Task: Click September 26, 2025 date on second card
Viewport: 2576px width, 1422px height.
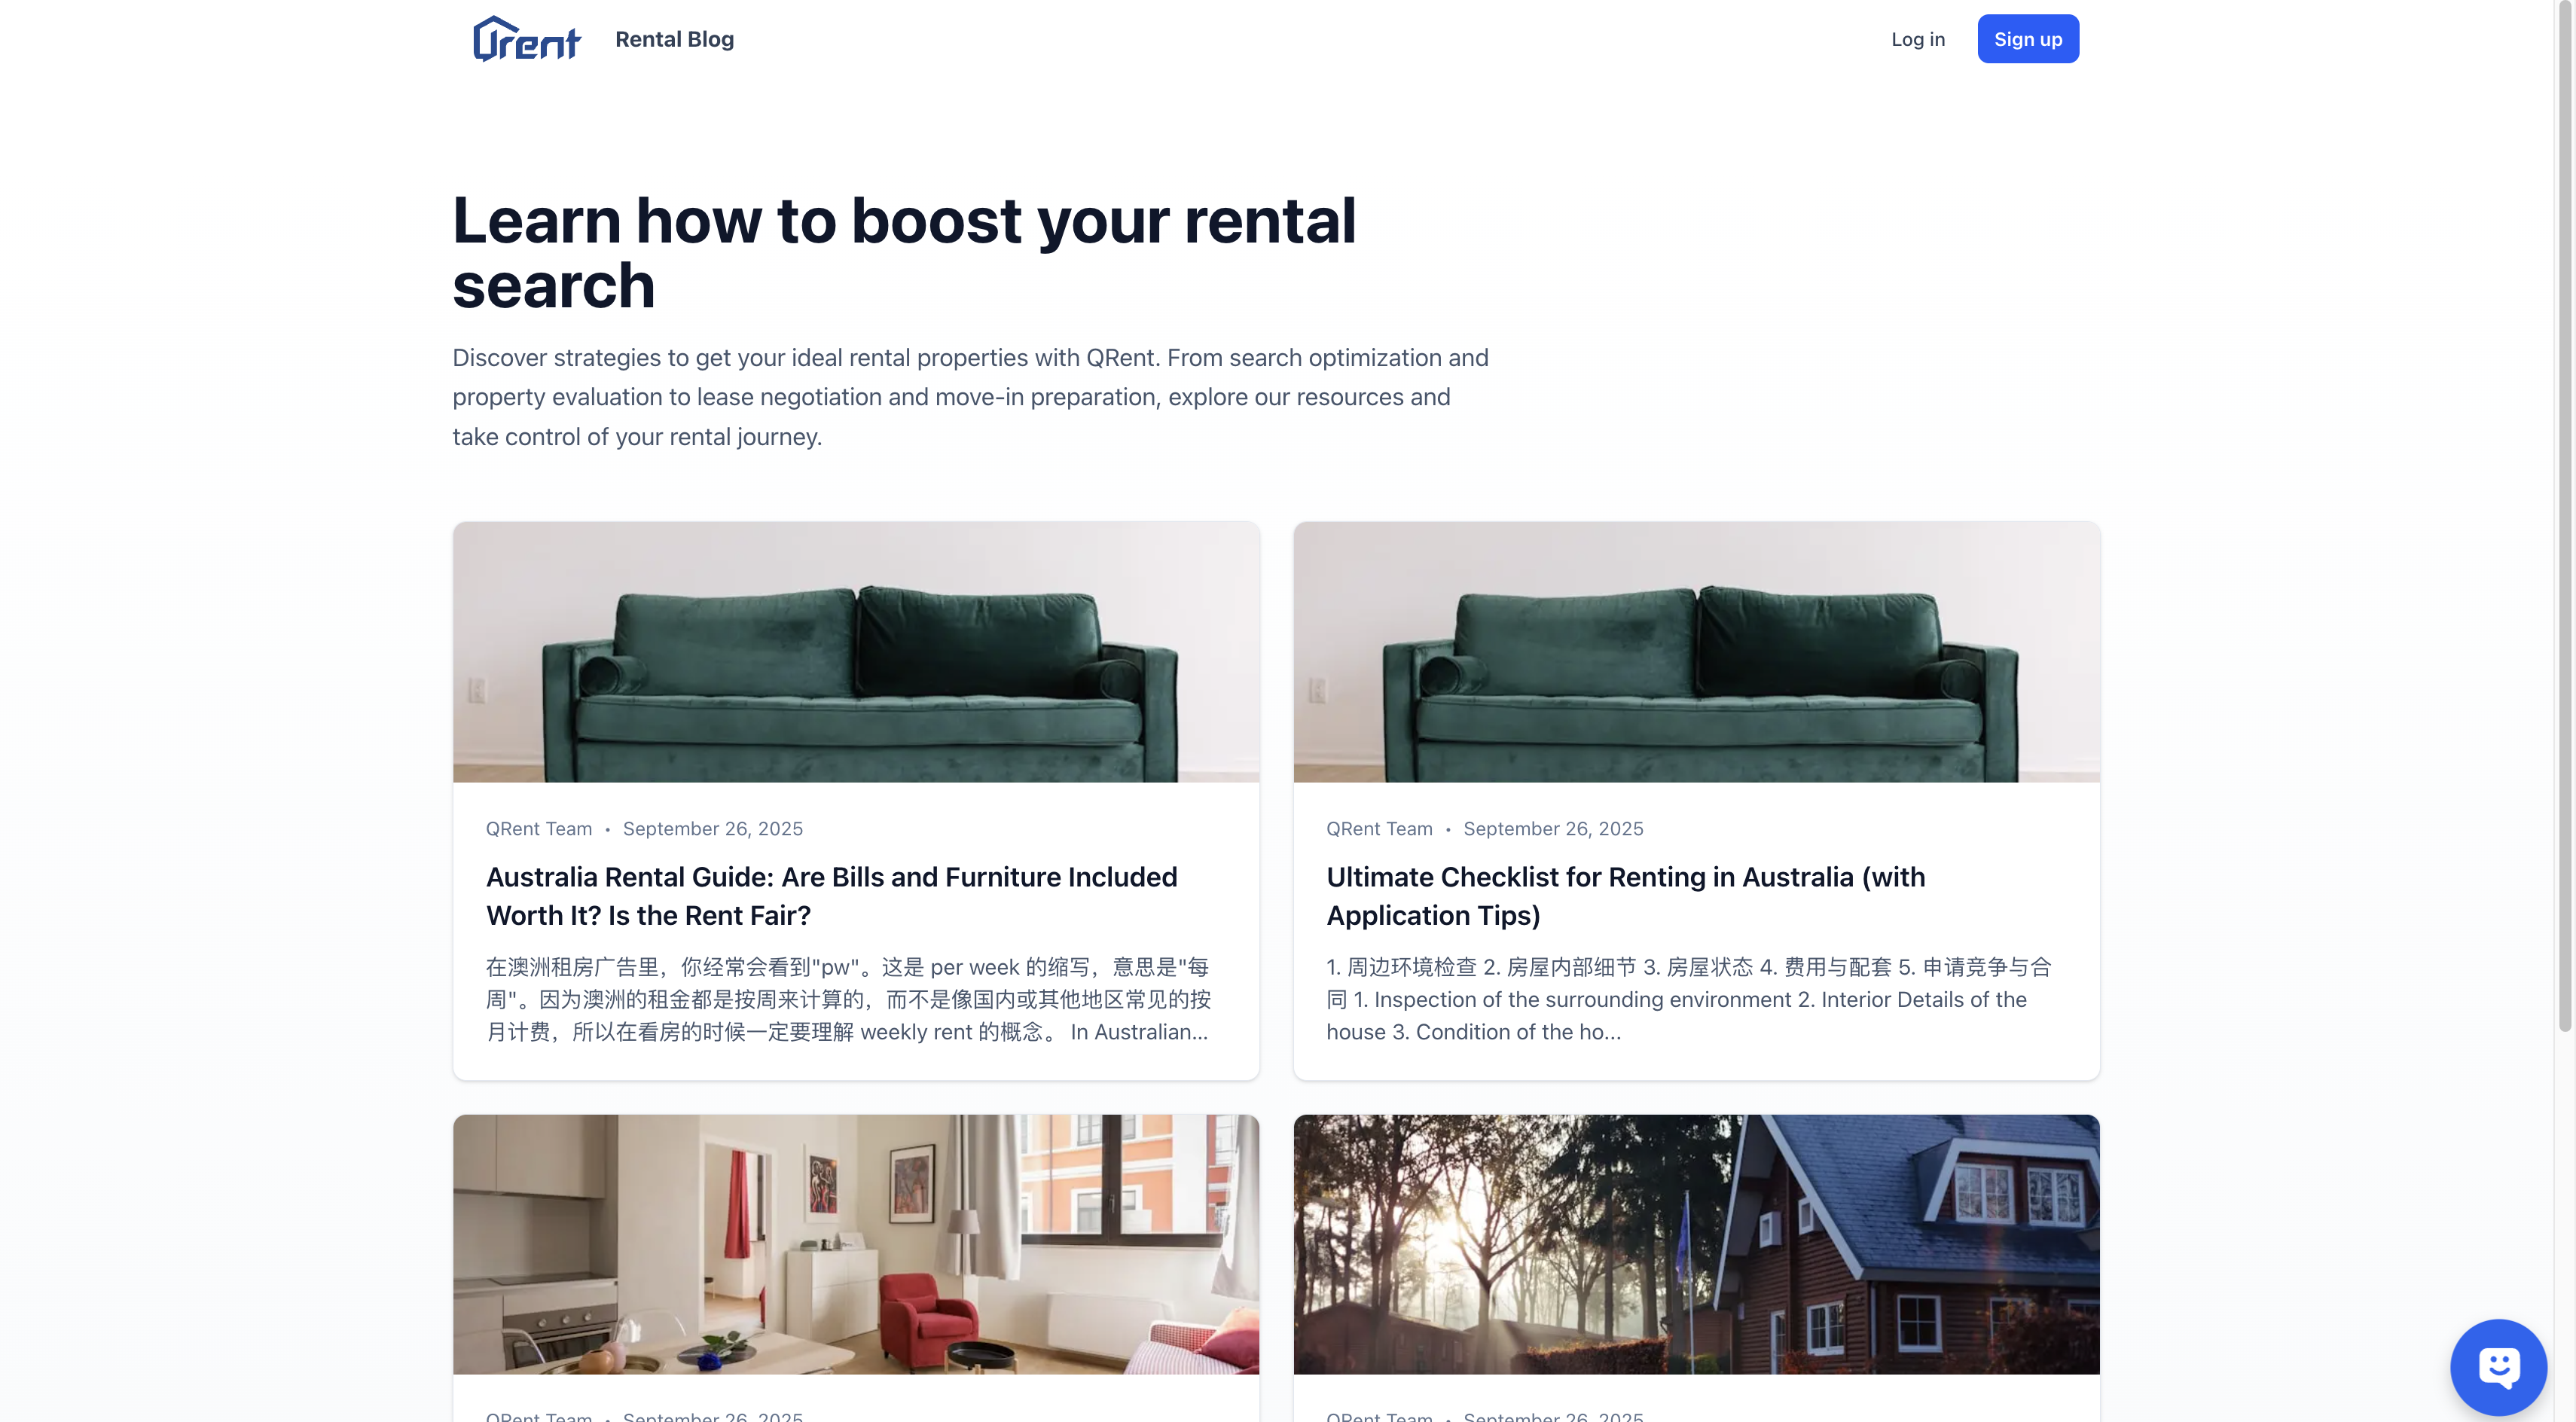Action: point(1553,829)
